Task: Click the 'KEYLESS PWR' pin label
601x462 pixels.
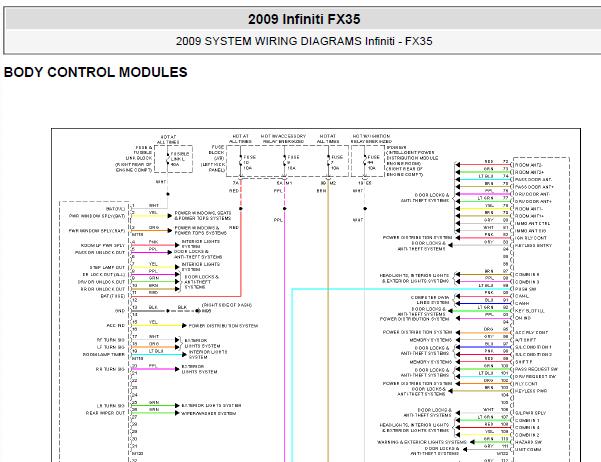Action: (531, 391)
